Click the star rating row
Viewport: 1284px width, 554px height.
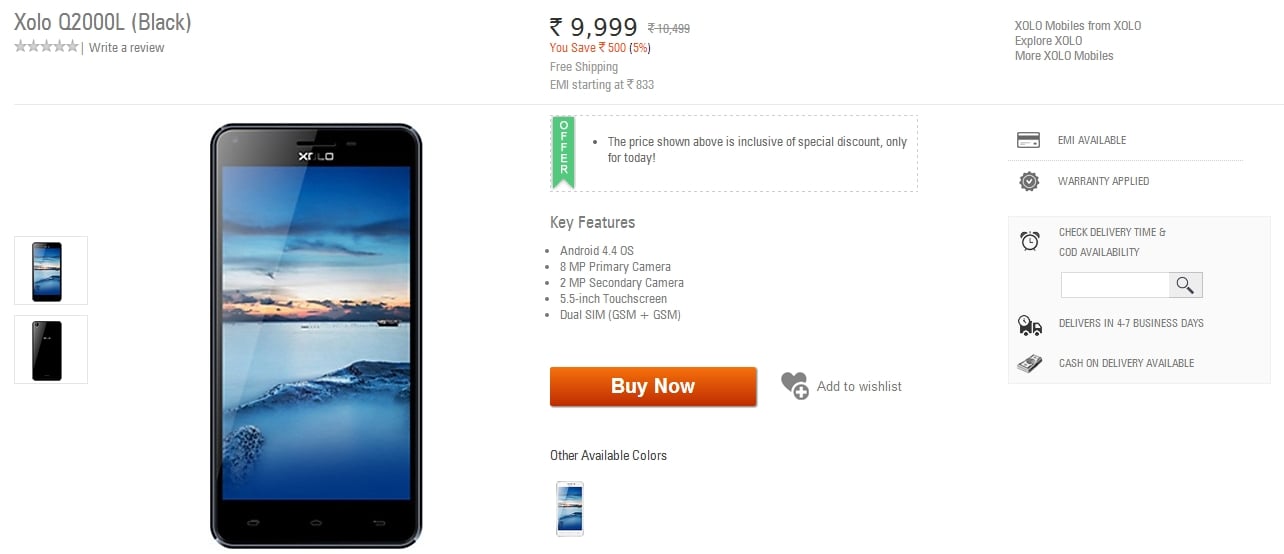46,47
